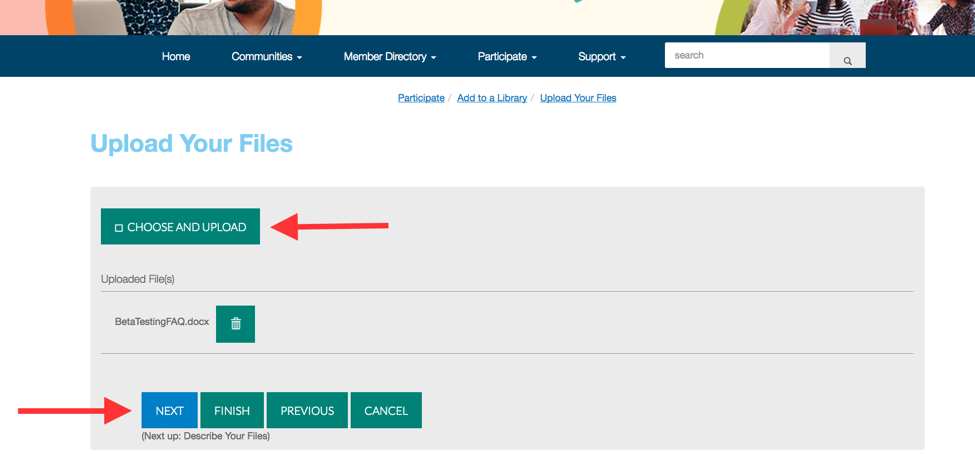Viewport: 975px width, 454px height.
Task: Open the Communities dropdown menu
Action: coord(267,57)
